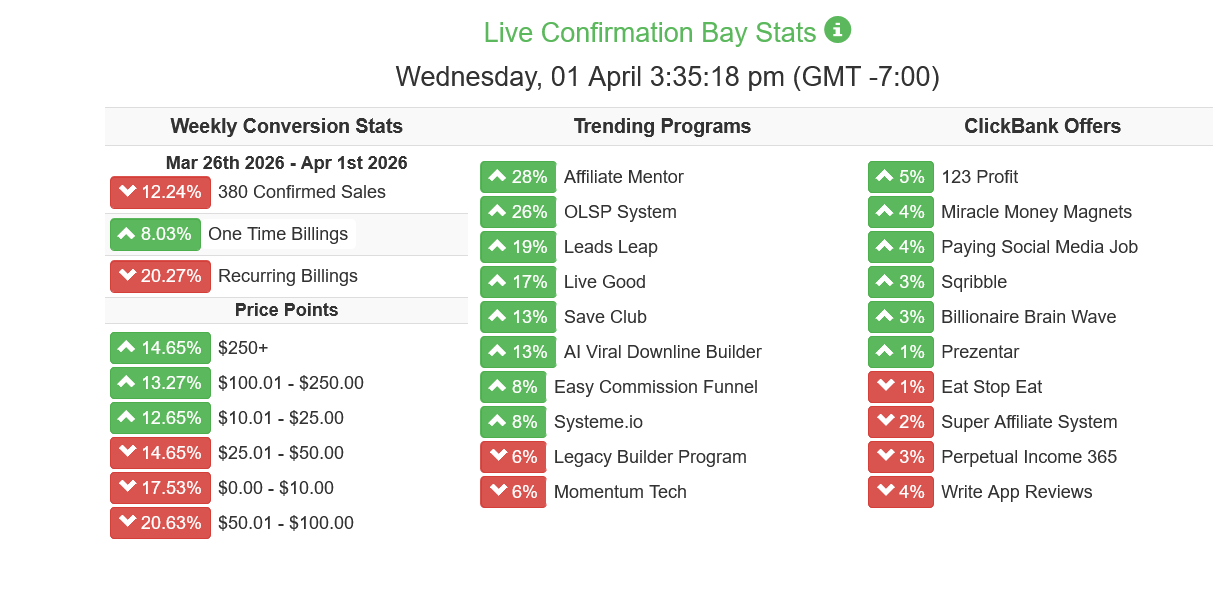Select the down arrow on Recurring Billings

126,276
